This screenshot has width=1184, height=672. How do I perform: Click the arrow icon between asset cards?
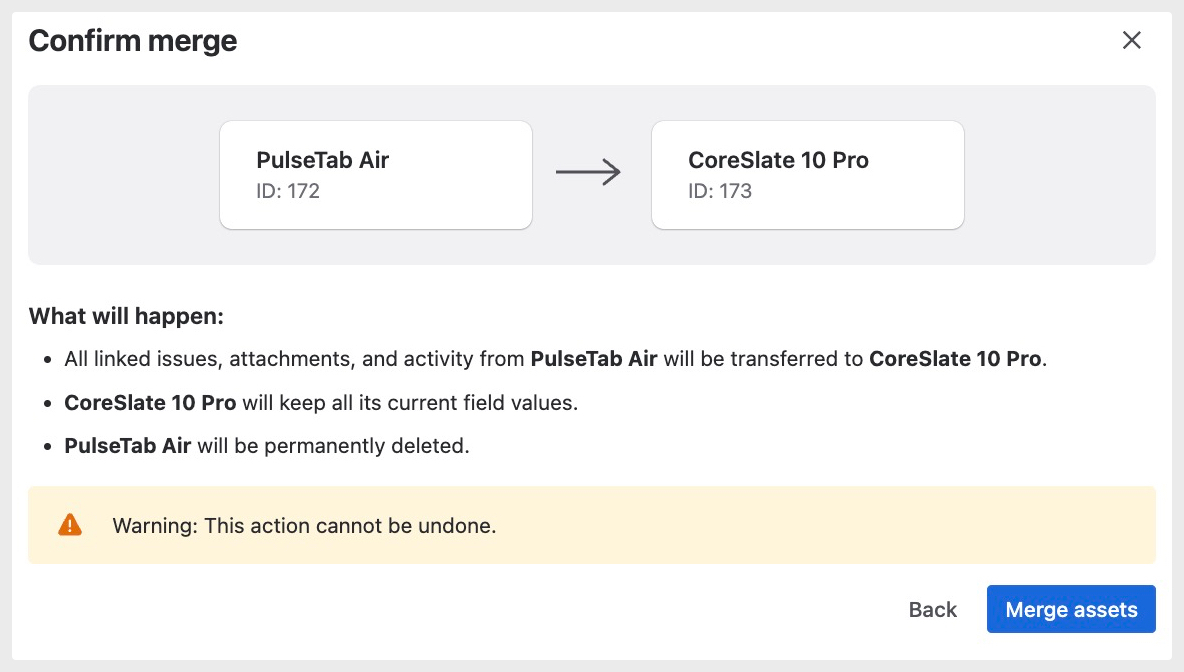[588, 173]
